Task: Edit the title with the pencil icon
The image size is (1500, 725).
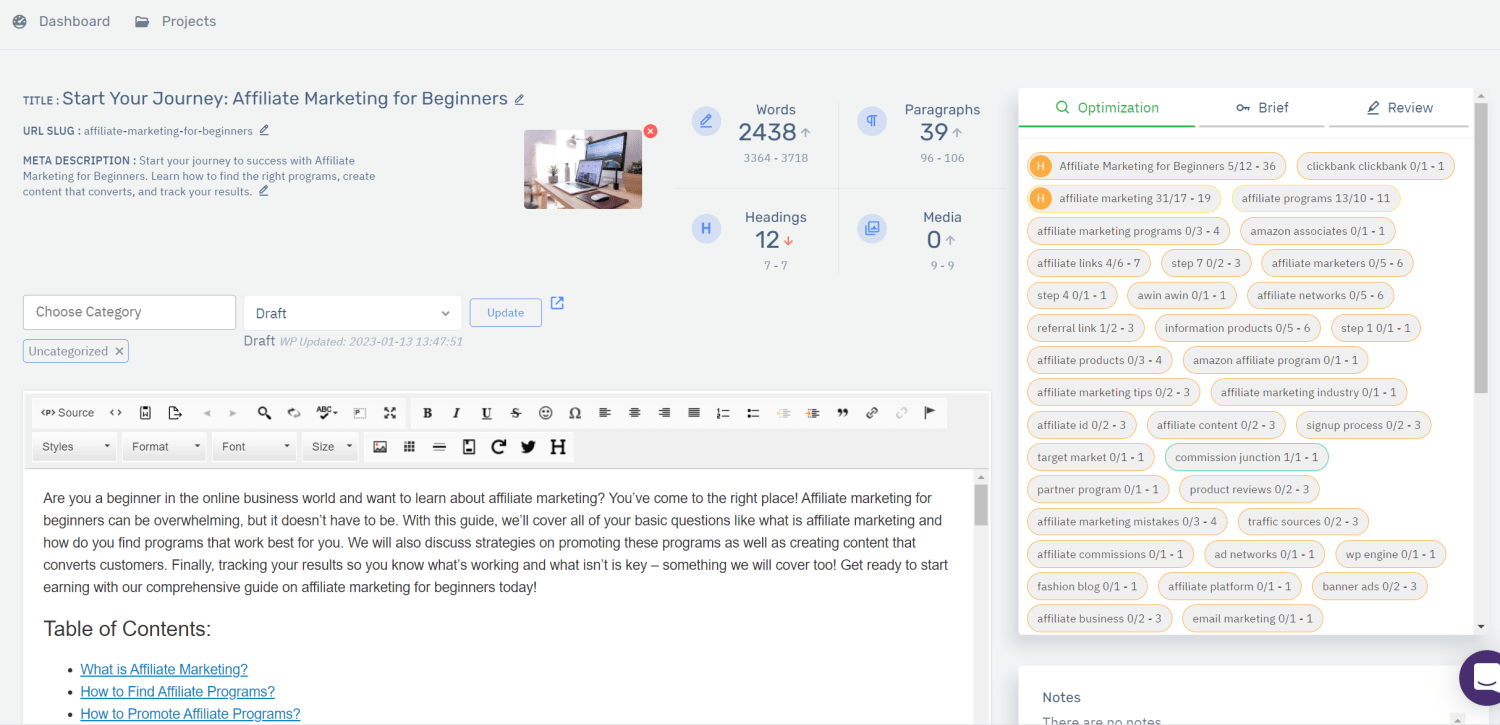Action: pyautogui.click(x=519, y=99)
